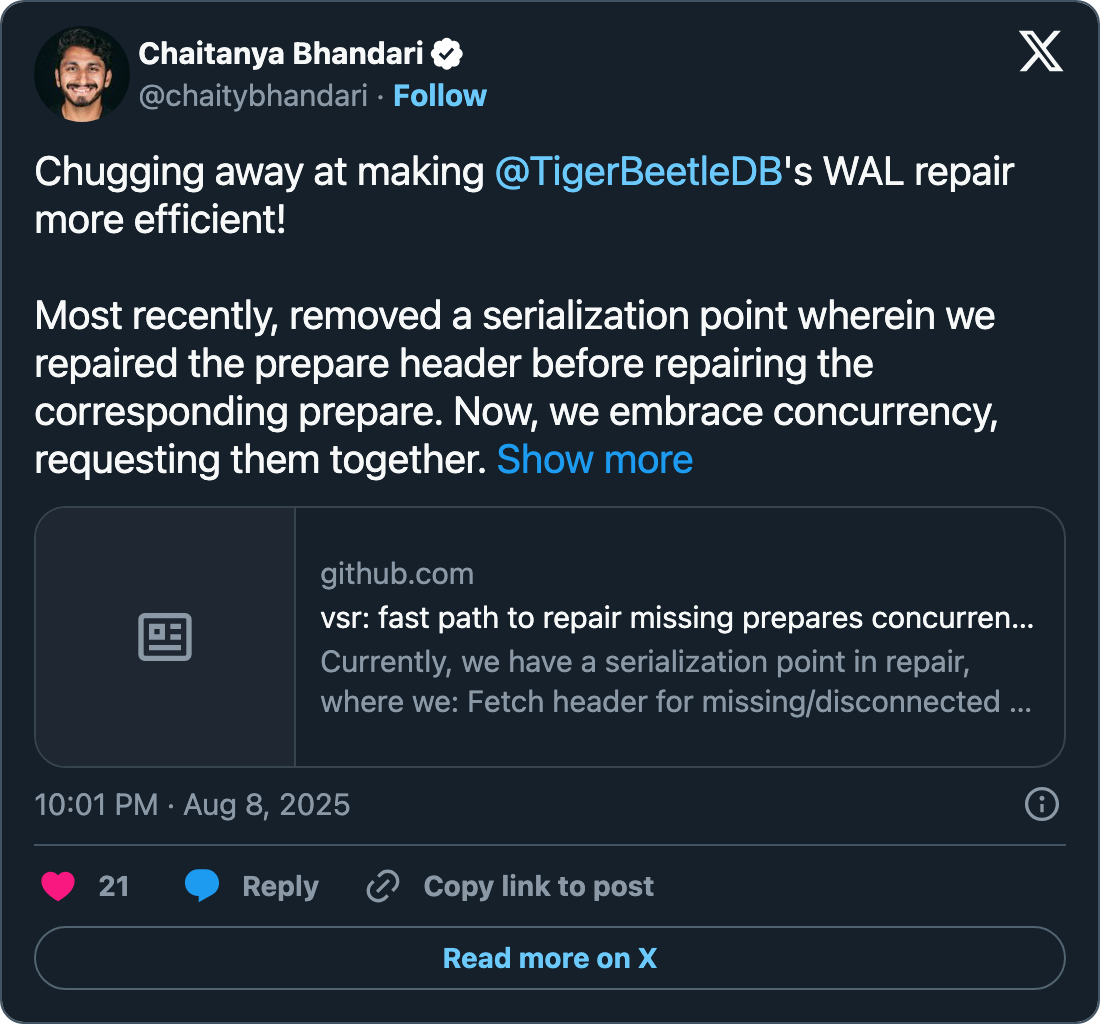This screenshot has width=1100, height=1024.
Task: Click the verified badge next to name
Action: pyautogui.click(x=447, y=54)
